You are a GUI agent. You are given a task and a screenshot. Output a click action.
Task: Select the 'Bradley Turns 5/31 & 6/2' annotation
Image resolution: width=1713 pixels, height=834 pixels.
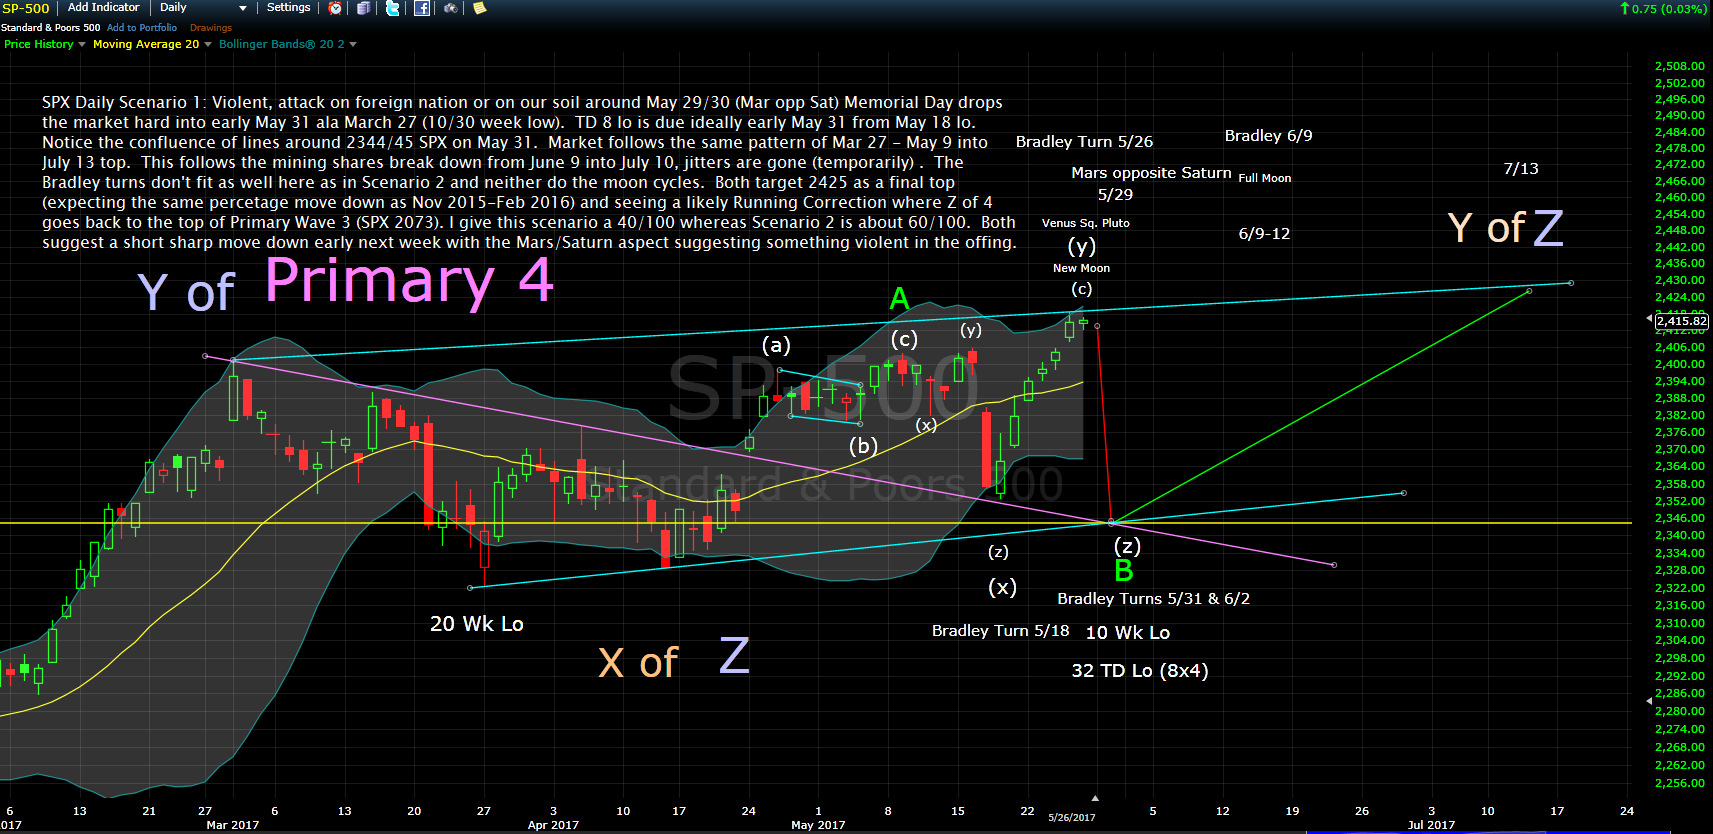[1154, 599]
